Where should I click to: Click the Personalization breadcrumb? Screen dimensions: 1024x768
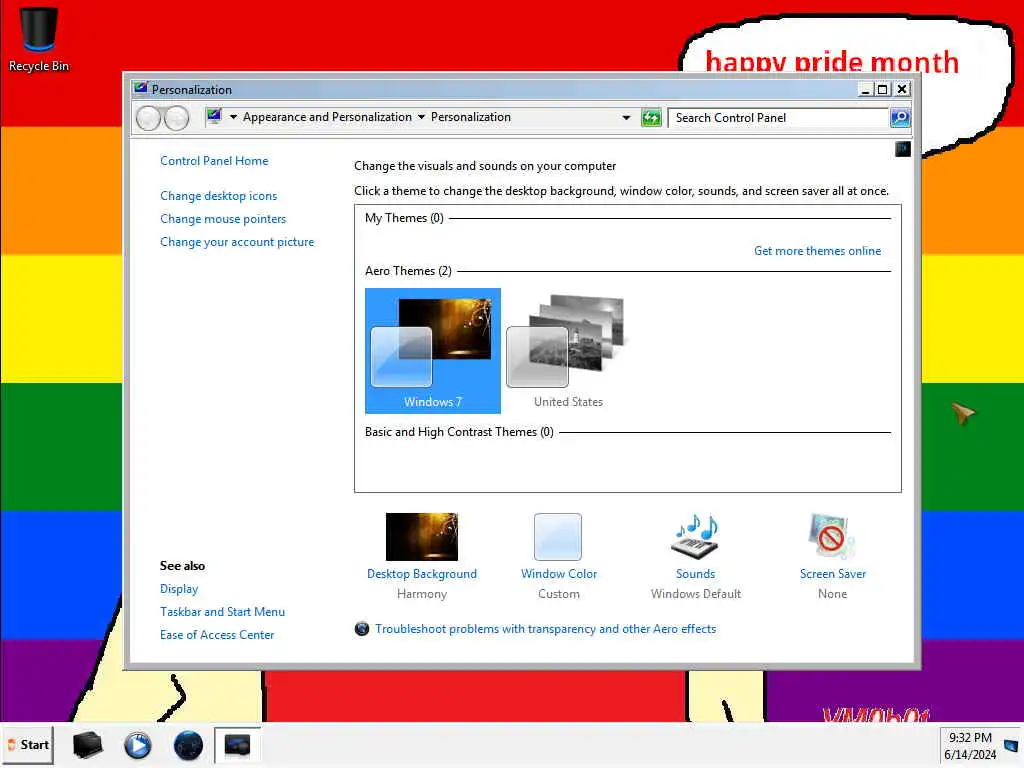(x=471, y=117)
